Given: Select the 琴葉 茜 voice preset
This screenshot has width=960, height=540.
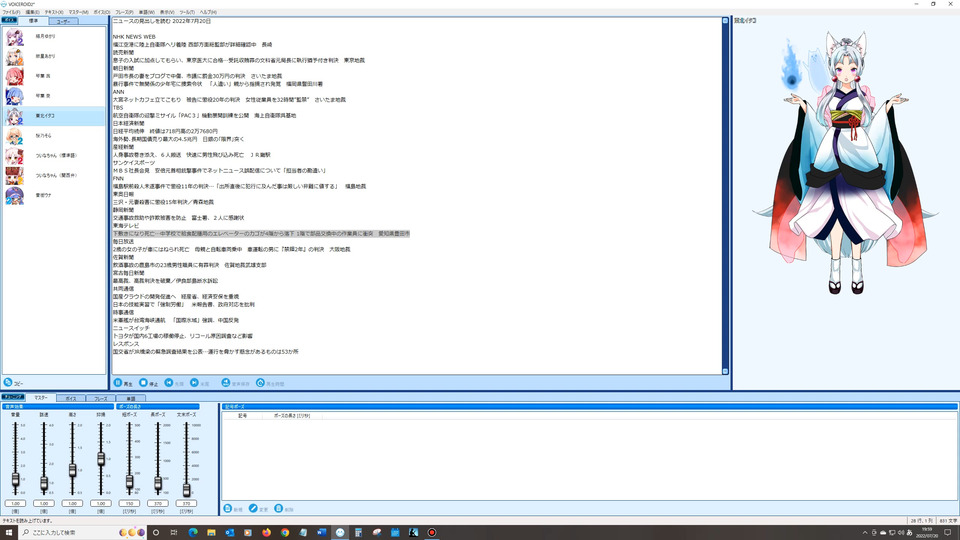Looking at the screenshot, I should (x=54, y=76).
